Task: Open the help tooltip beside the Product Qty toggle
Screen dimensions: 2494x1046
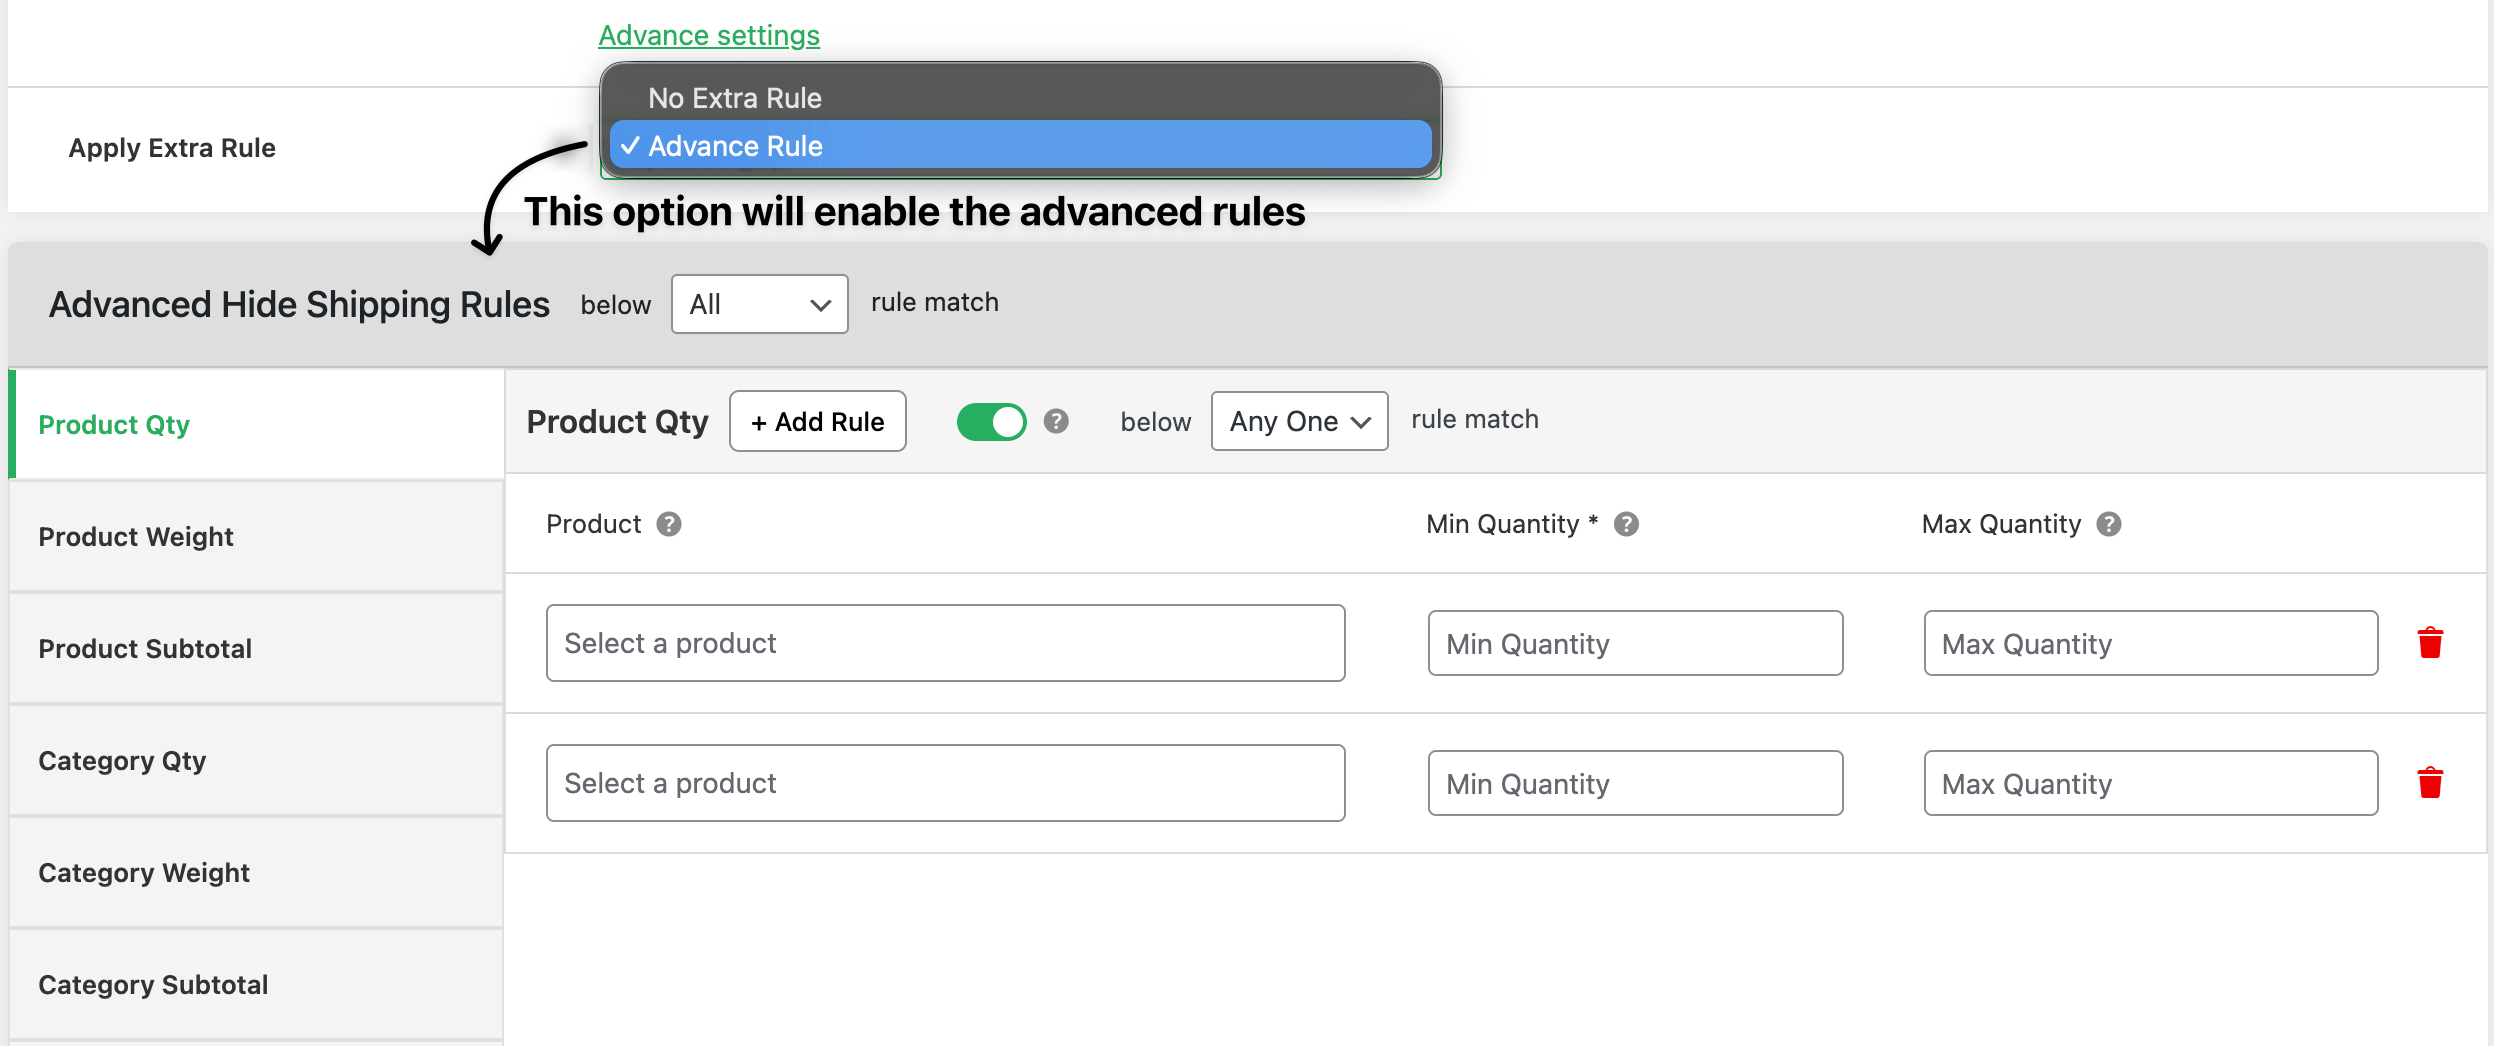Action: [1057, 422]
